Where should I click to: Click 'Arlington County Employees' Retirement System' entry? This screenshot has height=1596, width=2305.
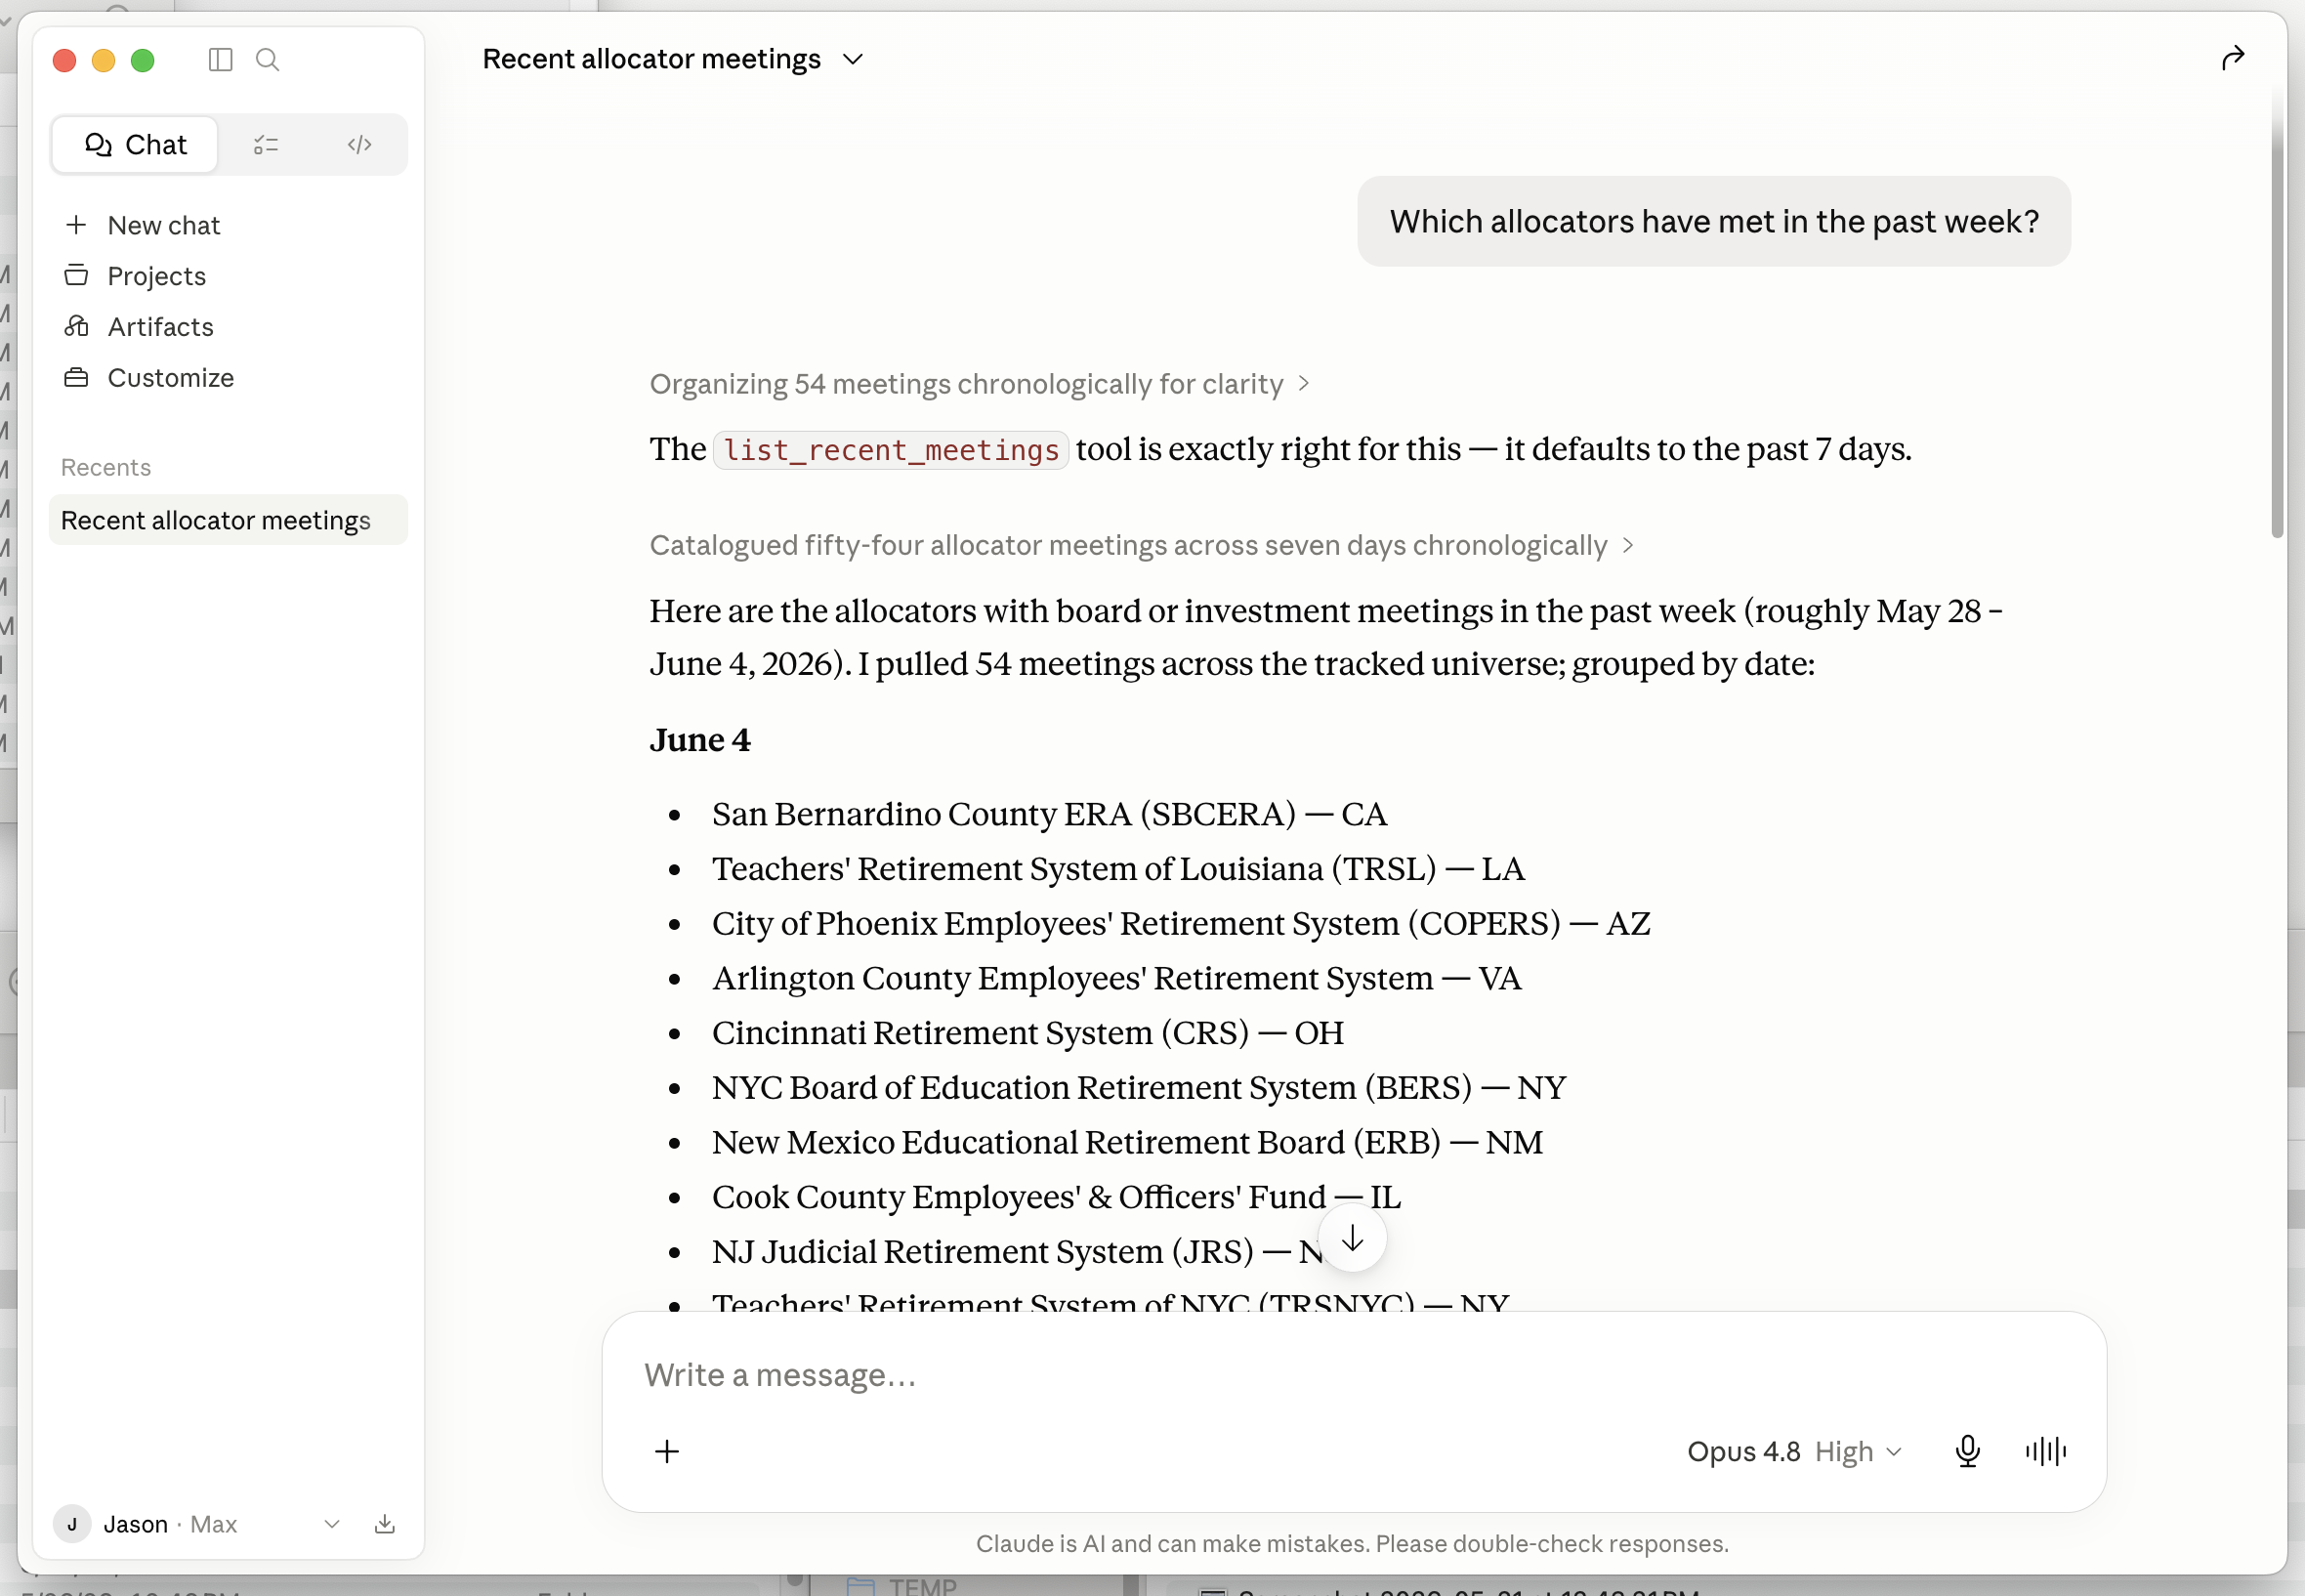click(1117, 978)
